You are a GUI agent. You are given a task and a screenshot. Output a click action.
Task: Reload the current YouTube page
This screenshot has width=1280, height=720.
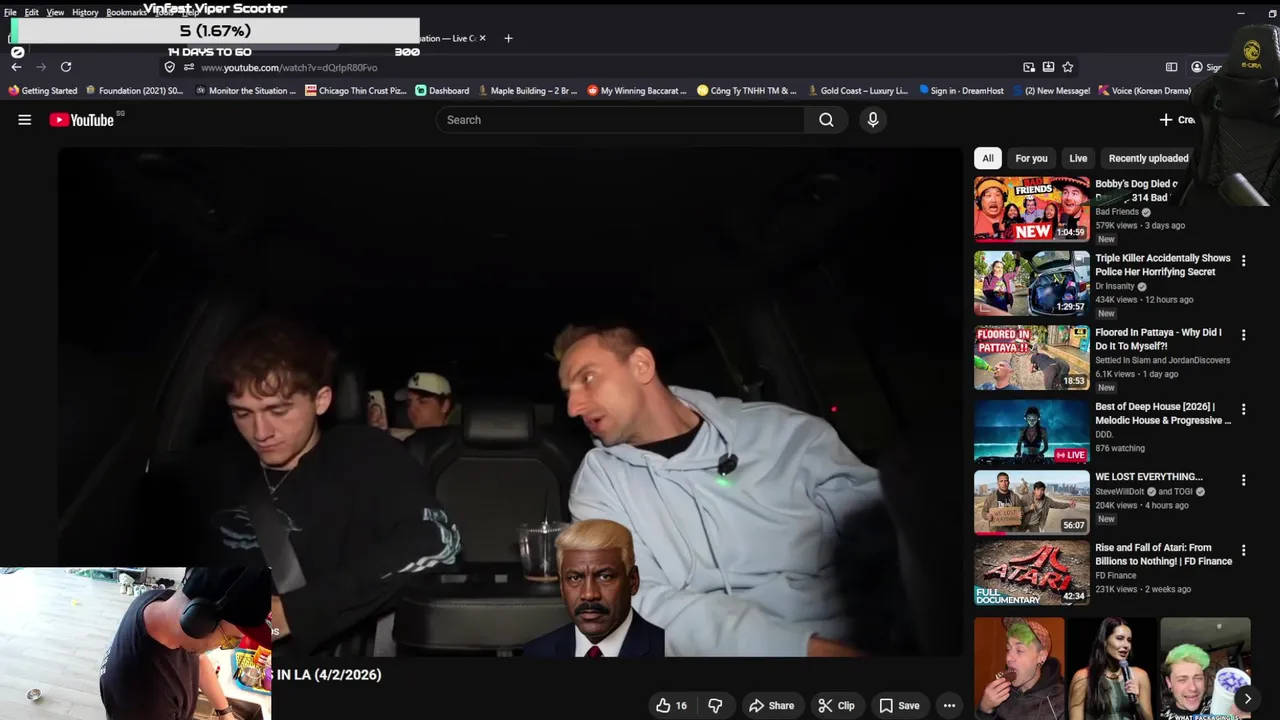coord(66,67)
